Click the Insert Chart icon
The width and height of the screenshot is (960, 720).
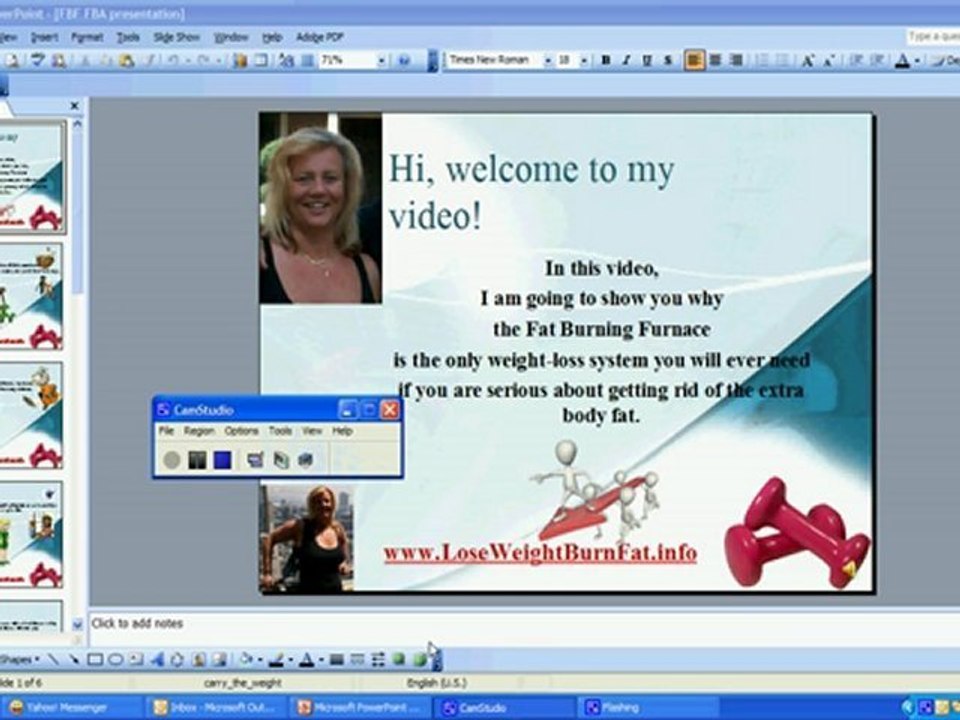(240, 60)
